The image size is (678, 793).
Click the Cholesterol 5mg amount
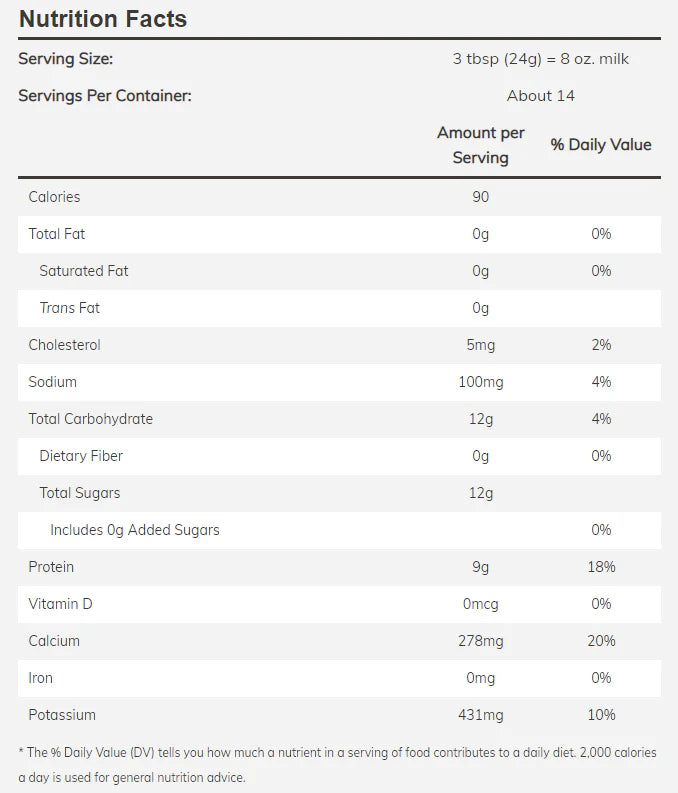(481, 345)
